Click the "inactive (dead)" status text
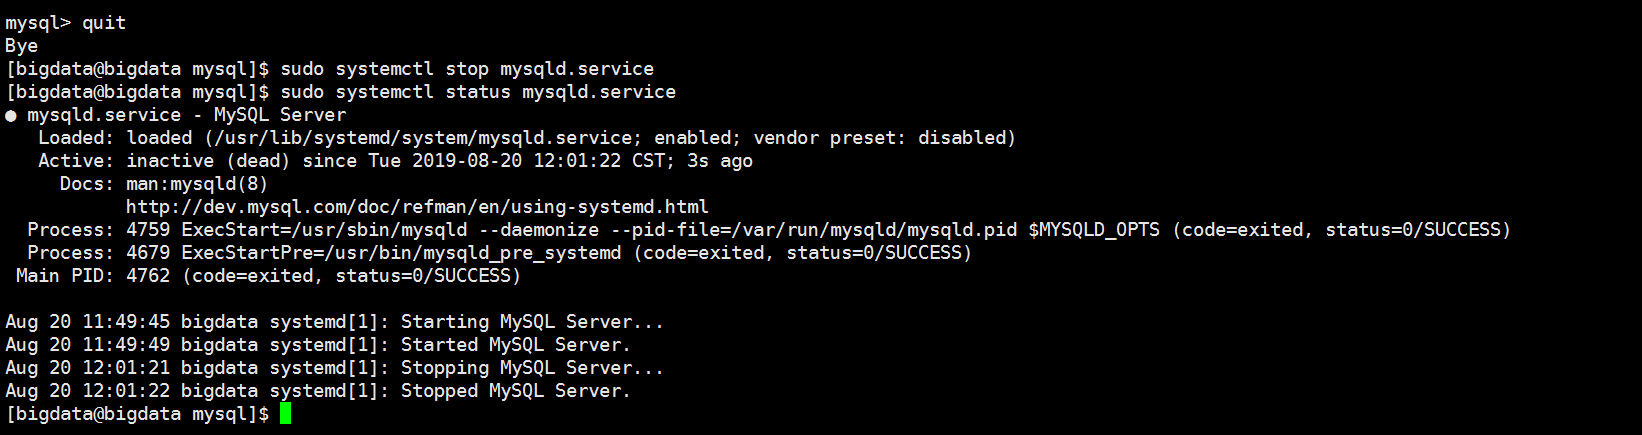 click(208, 161)
